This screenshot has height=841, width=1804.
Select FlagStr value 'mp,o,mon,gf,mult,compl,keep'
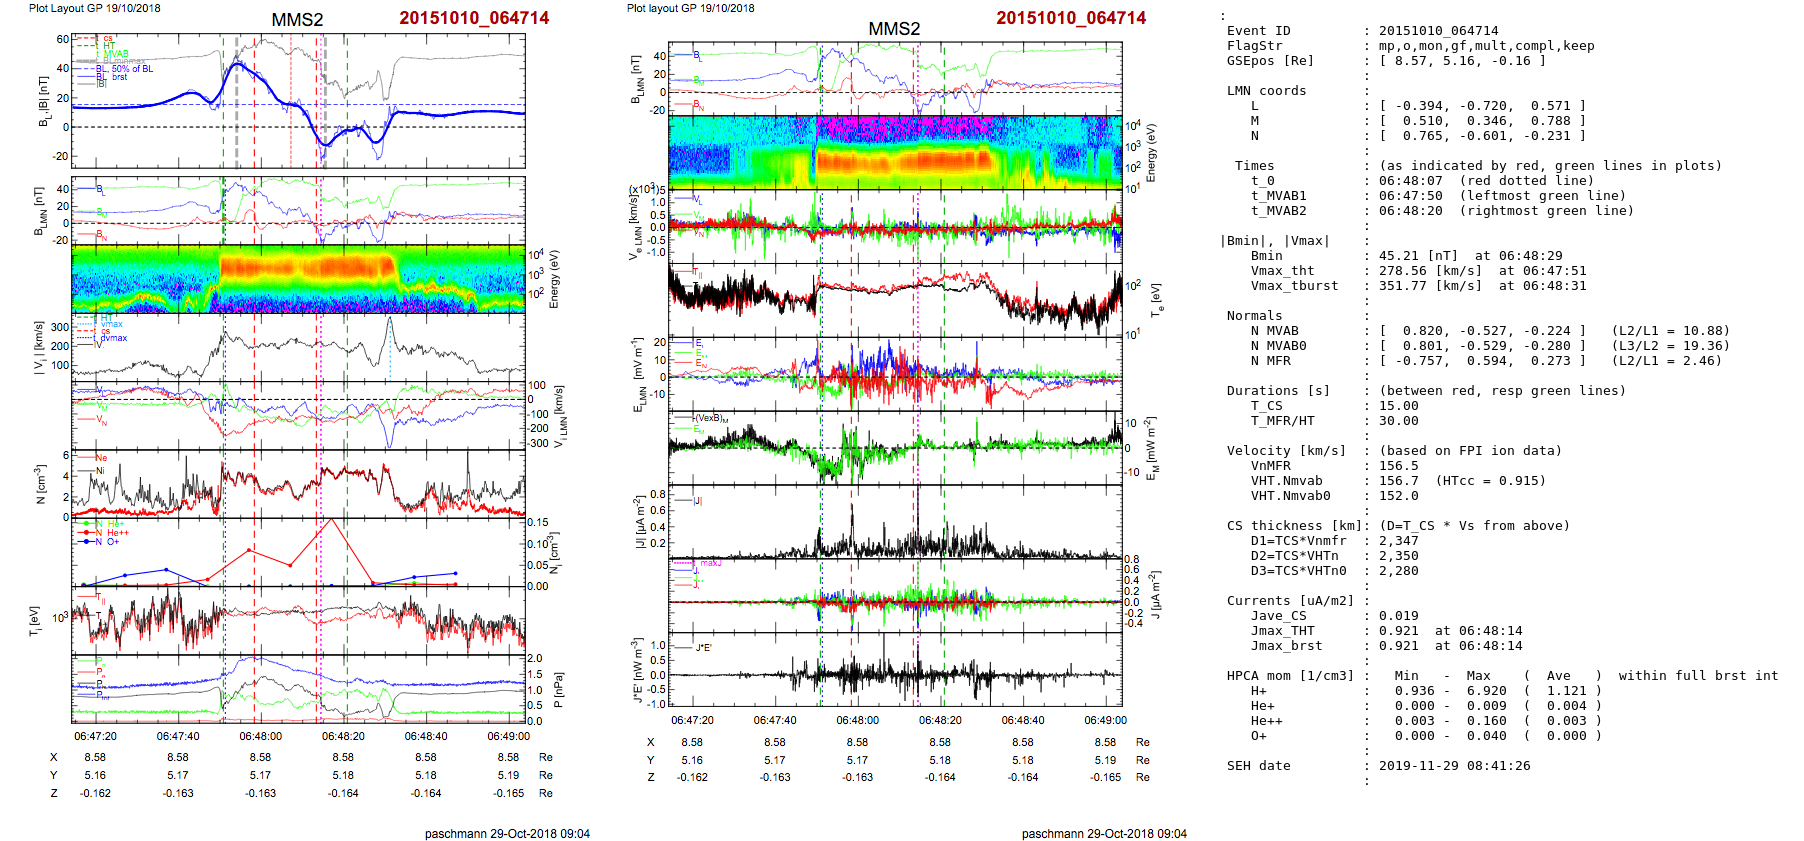coord(1486,46)
